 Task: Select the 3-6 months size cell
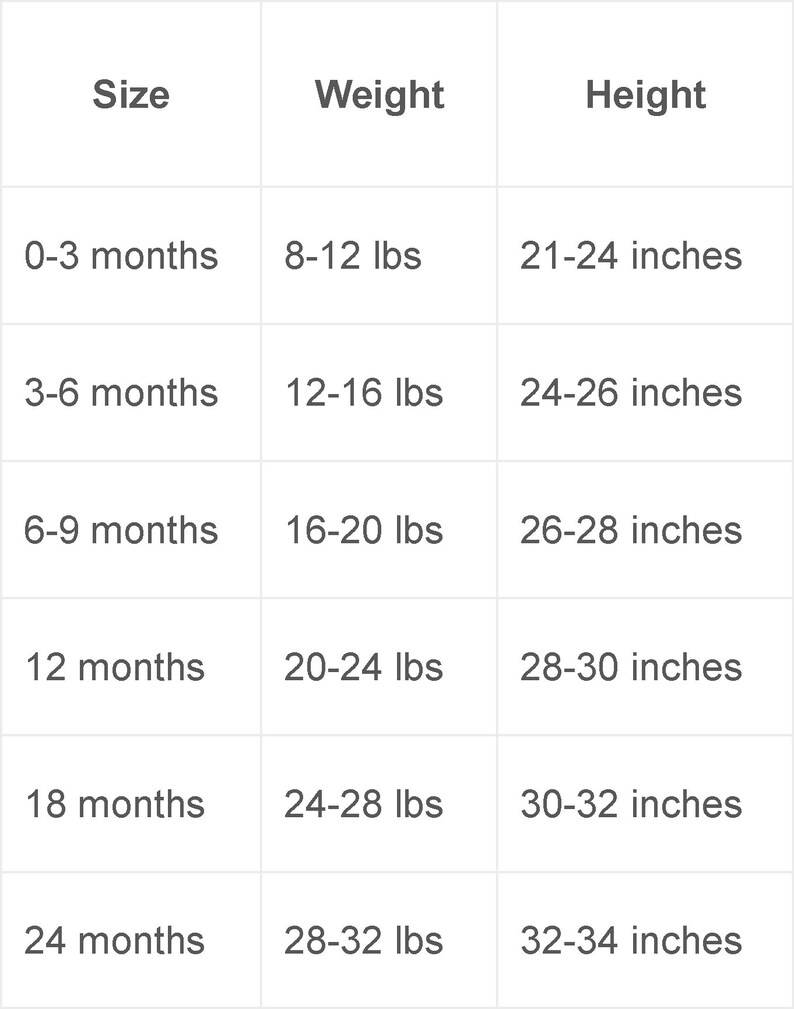(131, 393)
